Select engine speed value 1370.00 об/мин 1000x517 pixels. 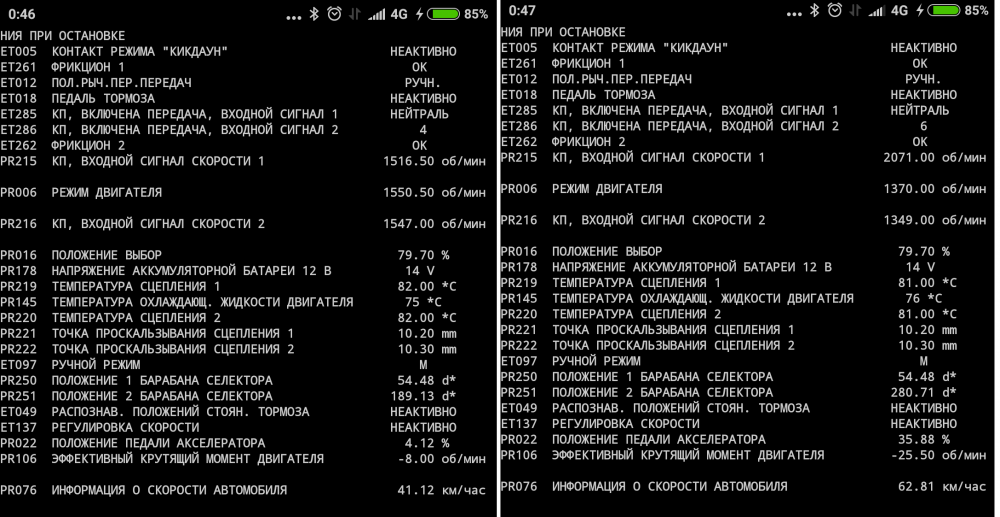(935, 189)
